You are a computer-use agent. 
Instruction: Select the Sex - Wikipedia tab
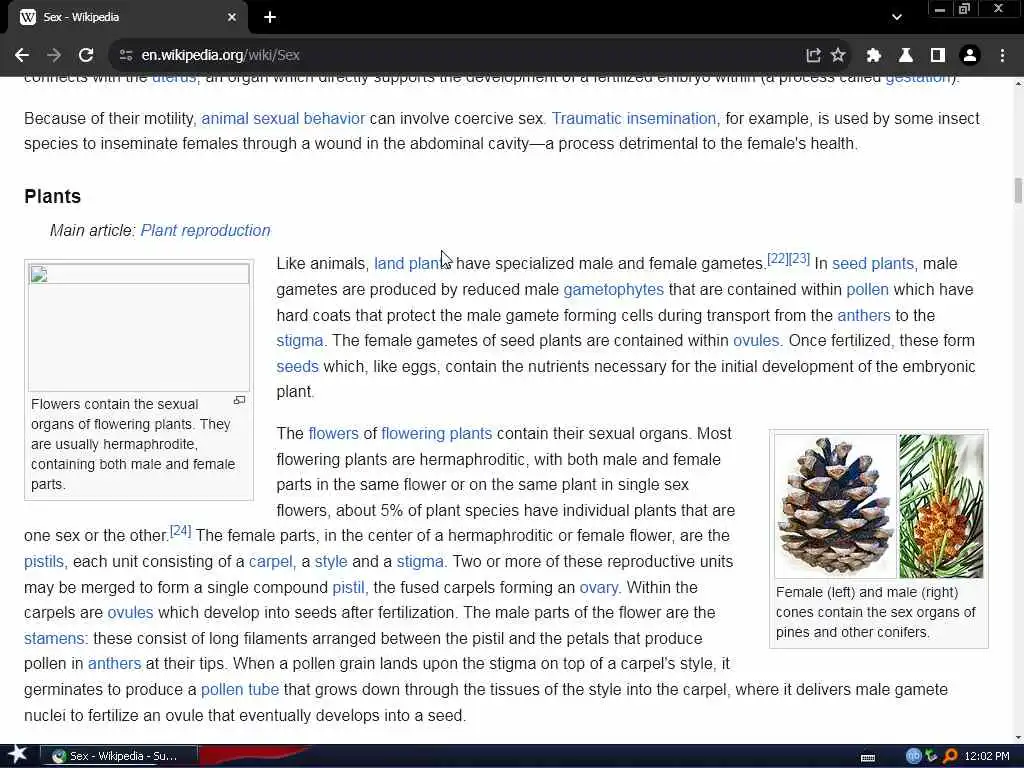(127, 18)
